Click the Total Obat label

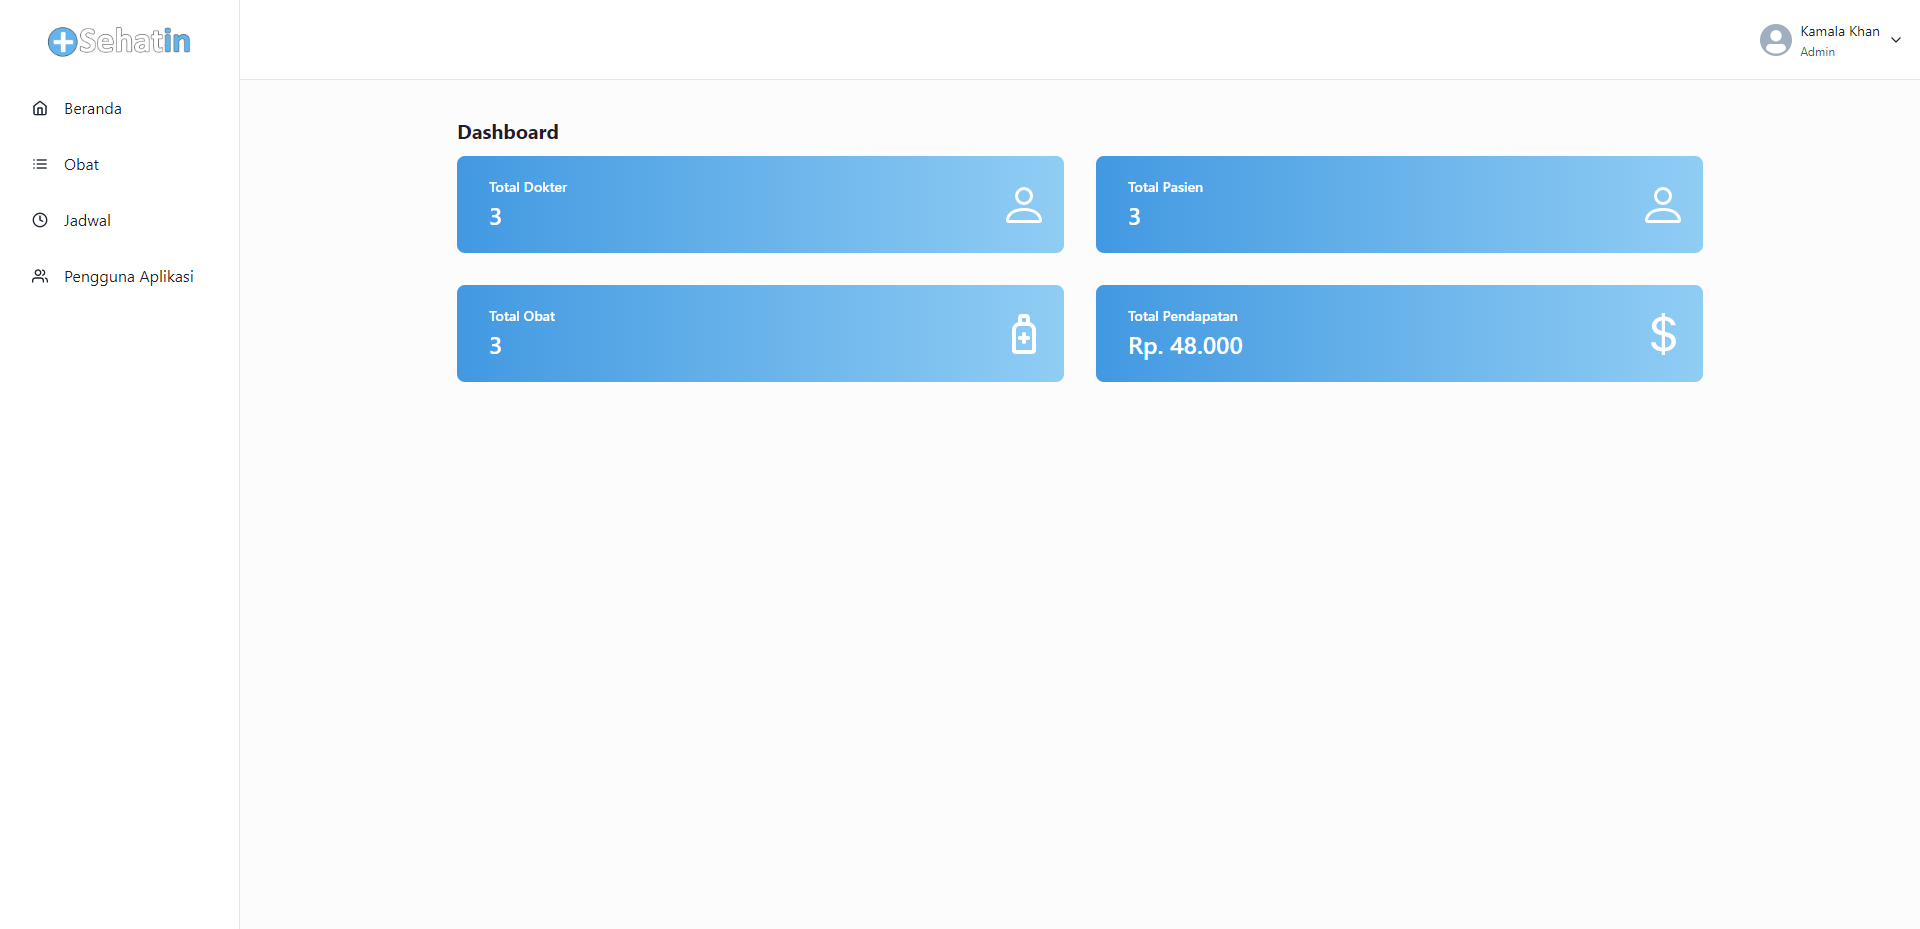[x=522, y=316]
